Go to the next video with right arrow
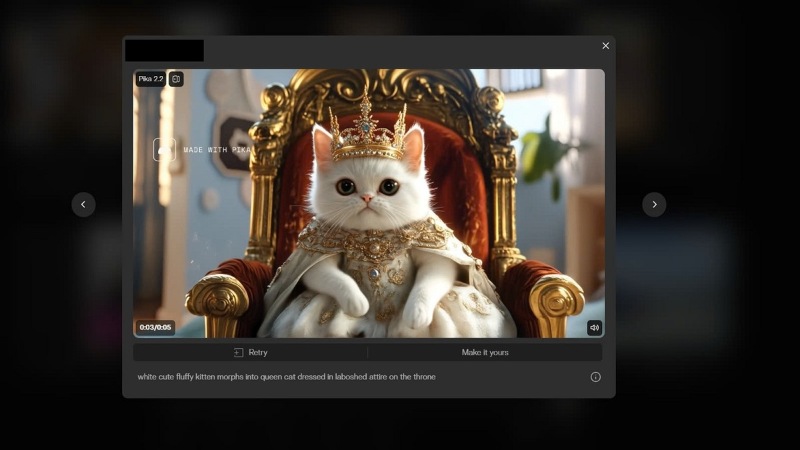 pos(654,204)
